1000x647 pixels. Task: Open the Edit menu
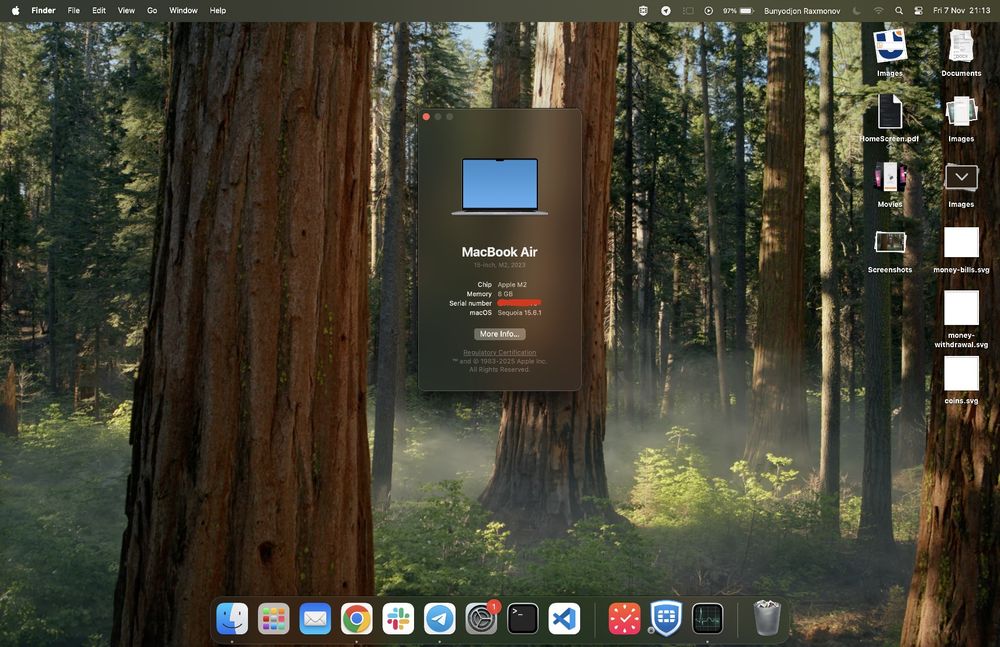[x=99, y=11]
